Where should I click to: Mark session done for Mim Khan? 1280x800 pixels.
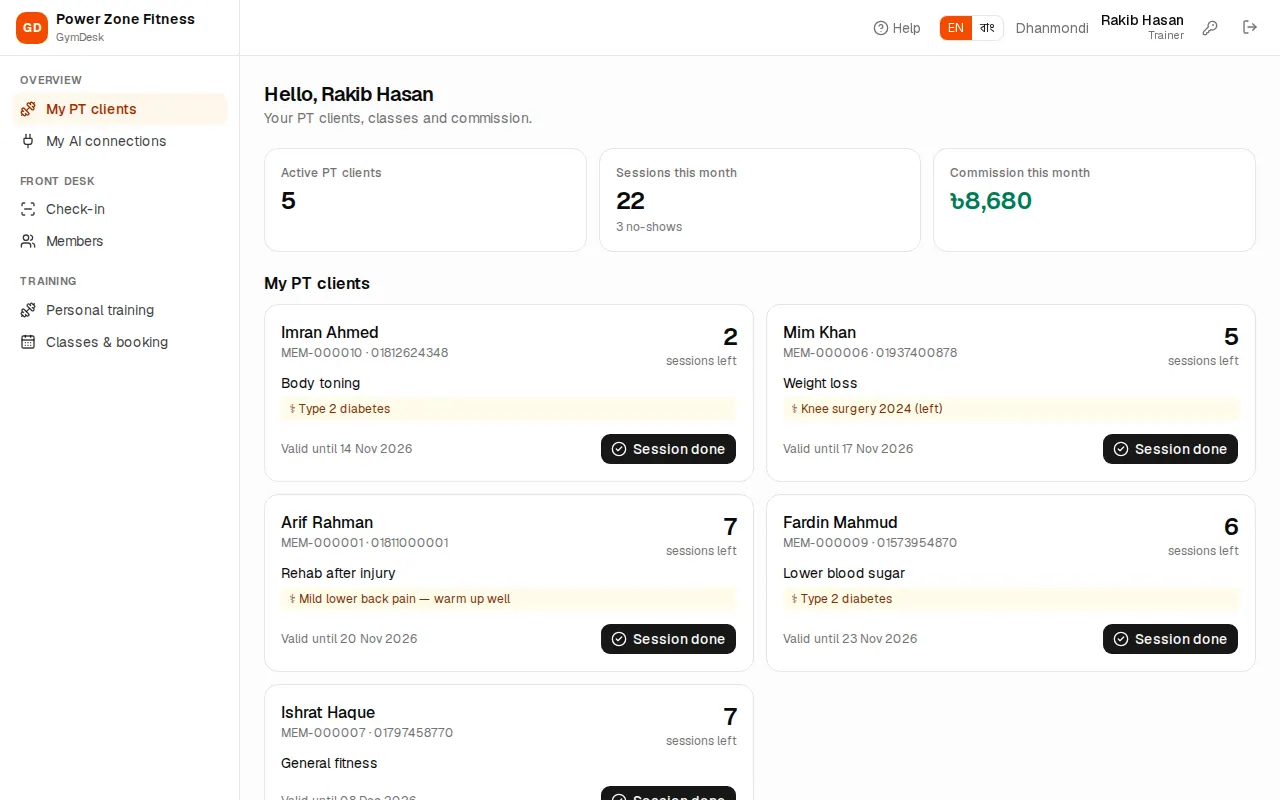1170,449
